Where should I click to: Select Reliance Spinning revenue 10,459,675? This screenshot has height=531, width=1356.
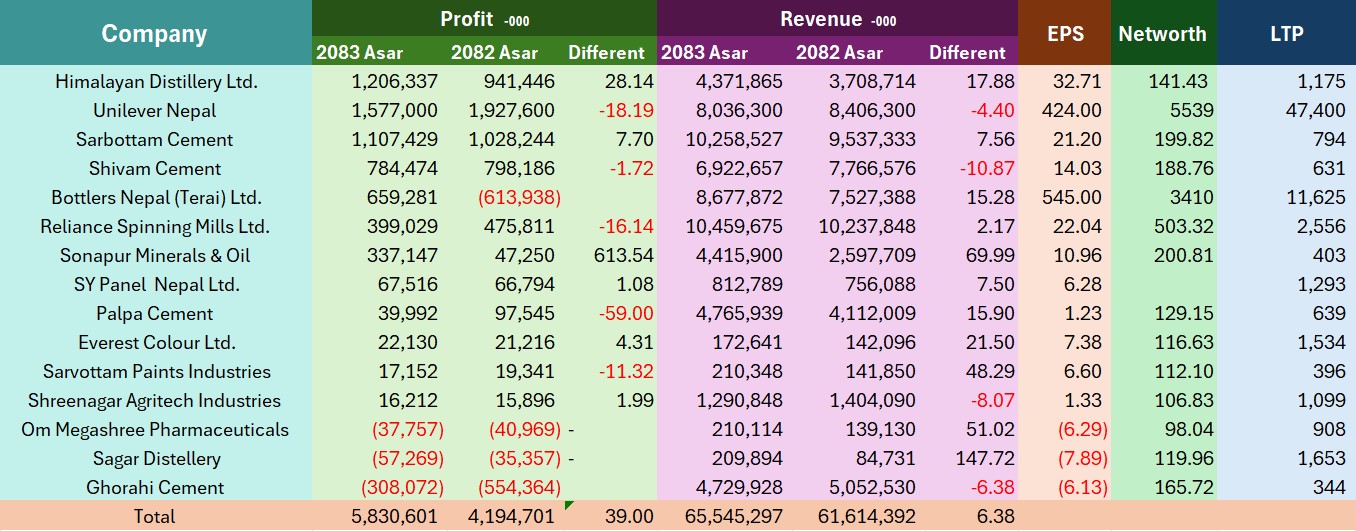click(734, 226)
